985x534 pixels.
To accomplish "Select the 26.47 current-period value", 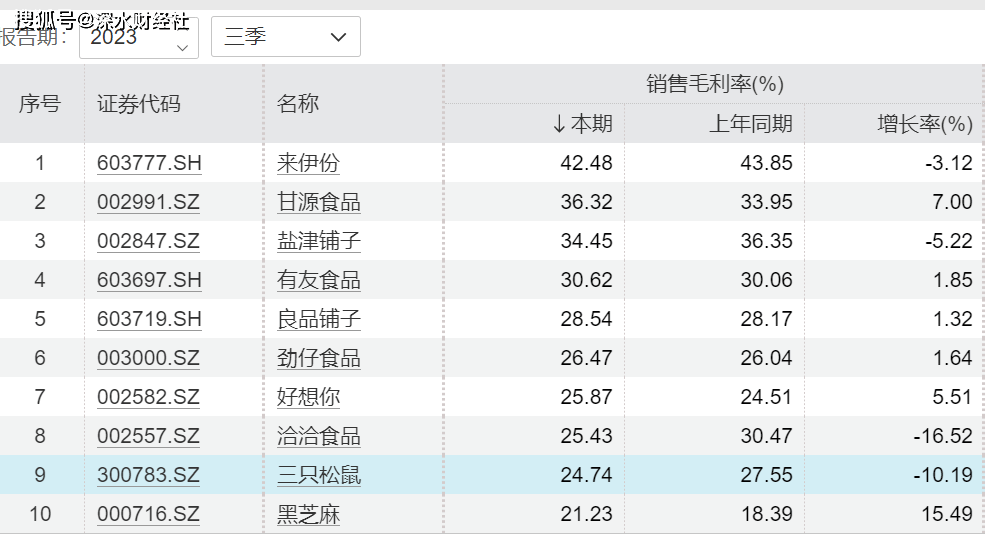I will pos(586,358).
